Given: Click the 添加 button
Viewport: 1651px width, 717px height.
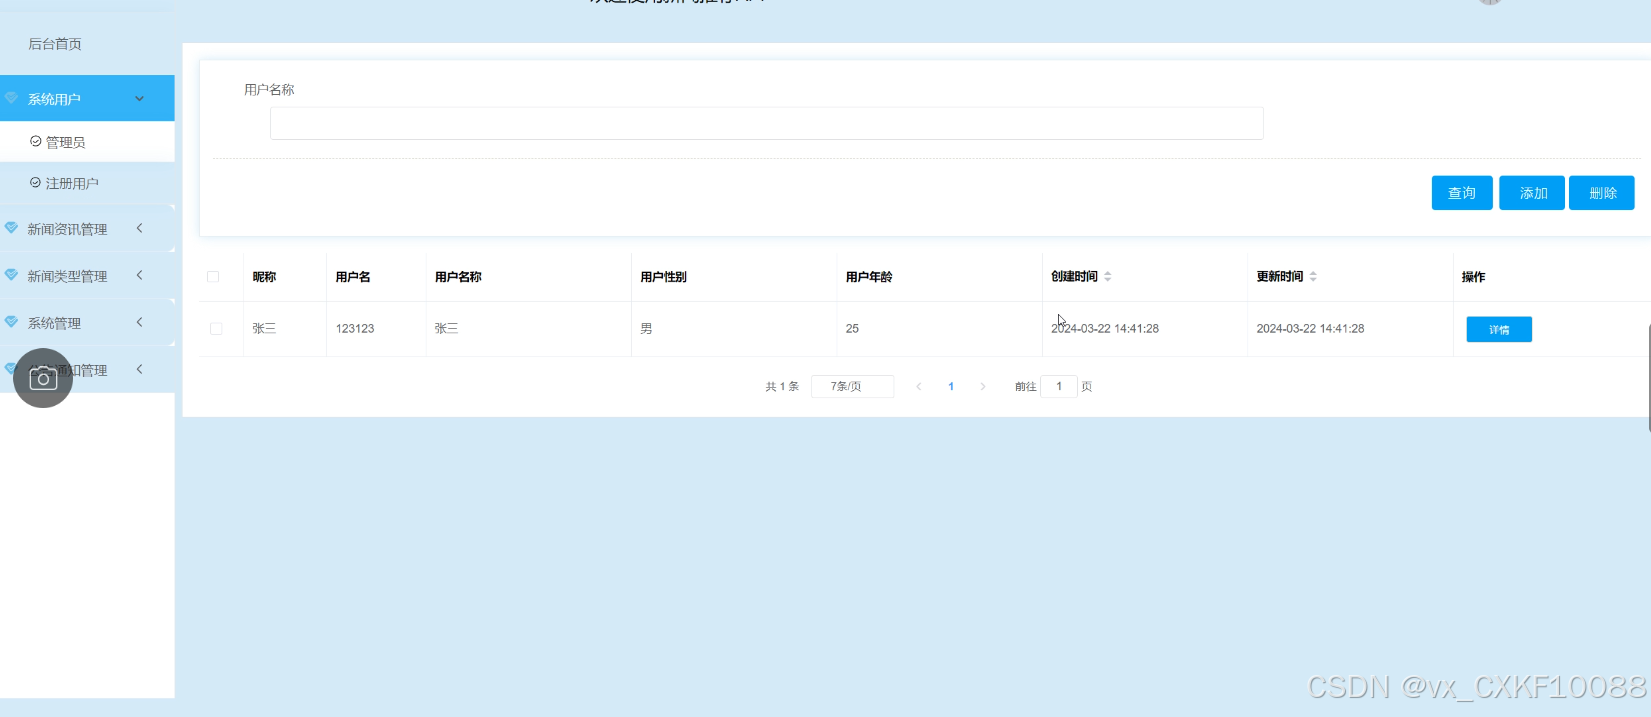Looking at the screenshot, I should pyautogui.click(x=1532, y=193).
